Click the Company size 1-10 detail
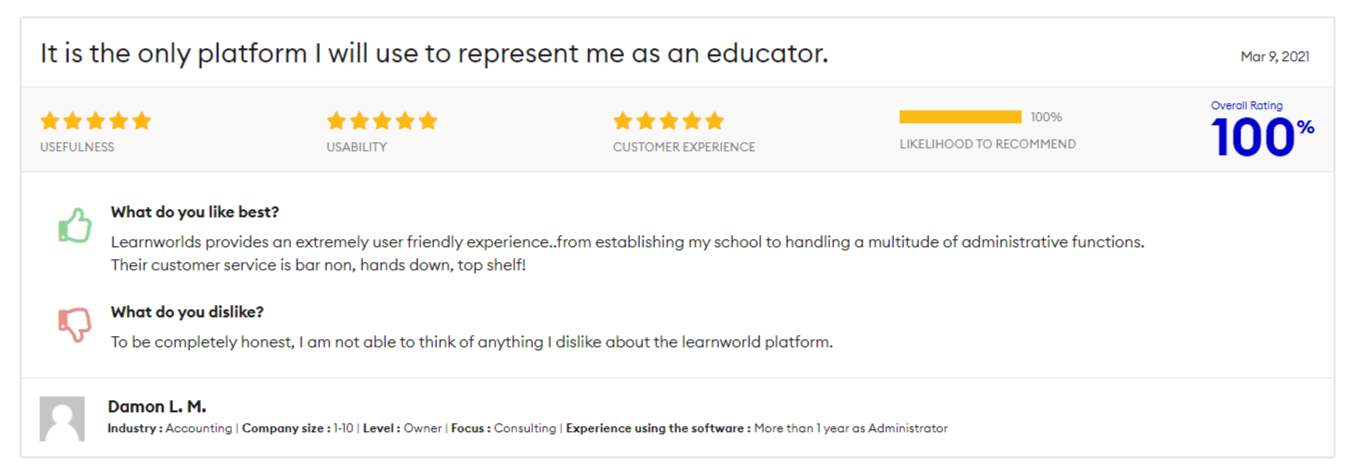Screen dimensions: 1349x474 (298, 428)
